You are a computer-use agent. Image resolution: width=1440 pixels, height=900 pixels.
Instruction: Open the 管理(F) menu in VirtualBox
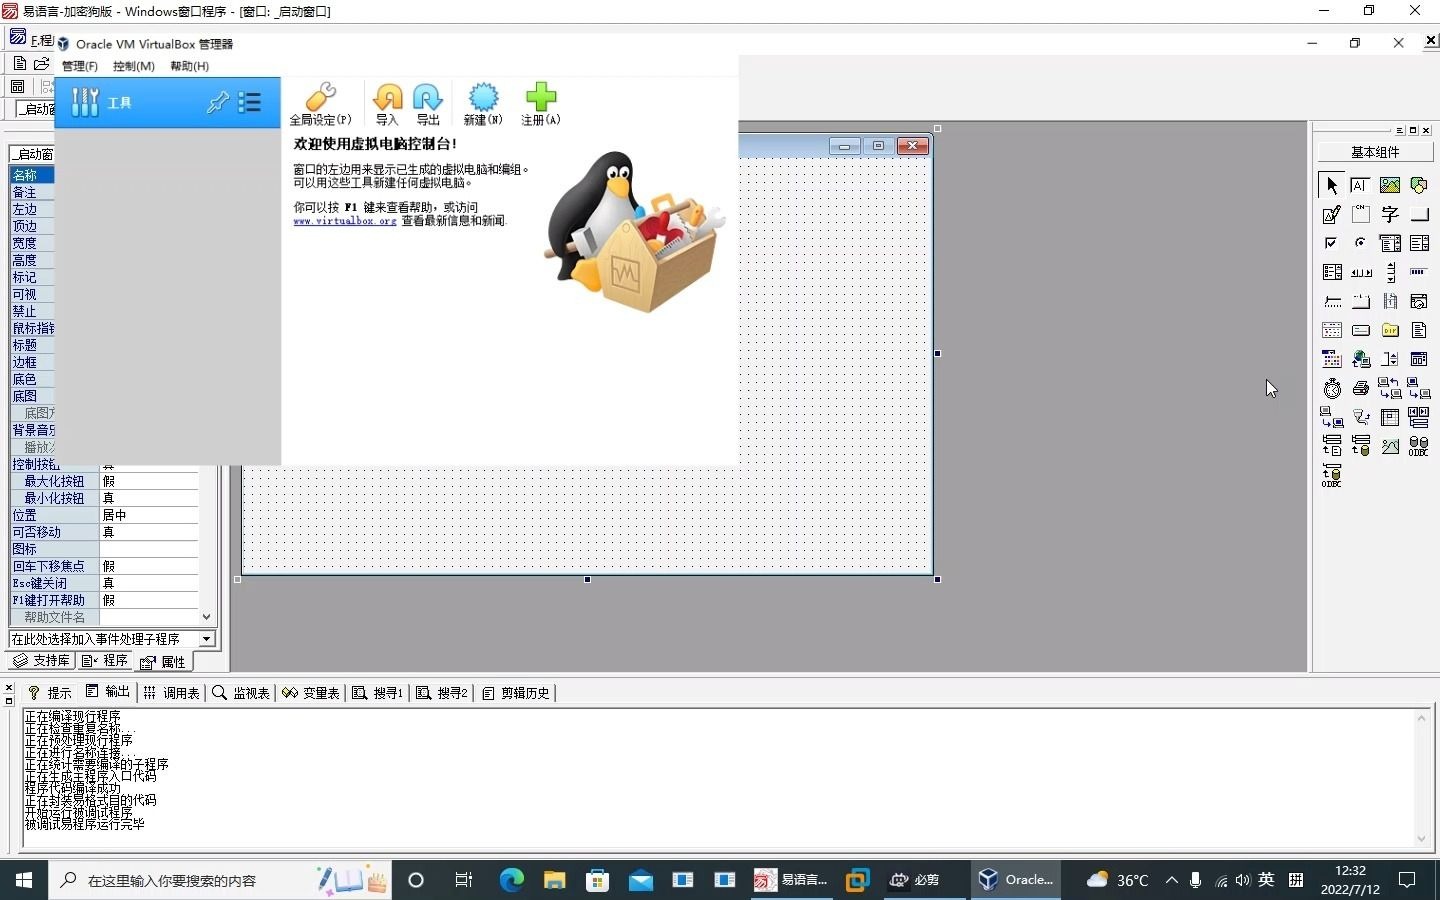point(80,66)
